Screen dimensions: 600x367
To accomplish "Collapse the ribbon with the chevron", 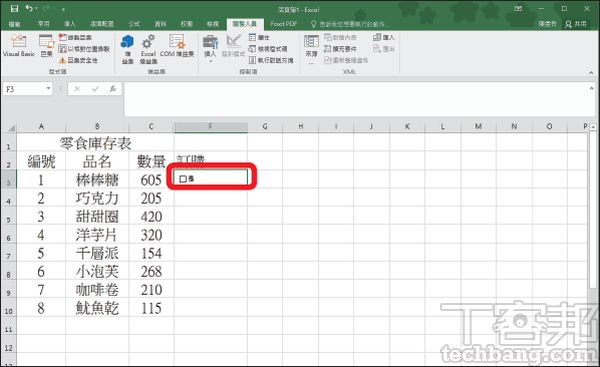I will click(591, 72).
